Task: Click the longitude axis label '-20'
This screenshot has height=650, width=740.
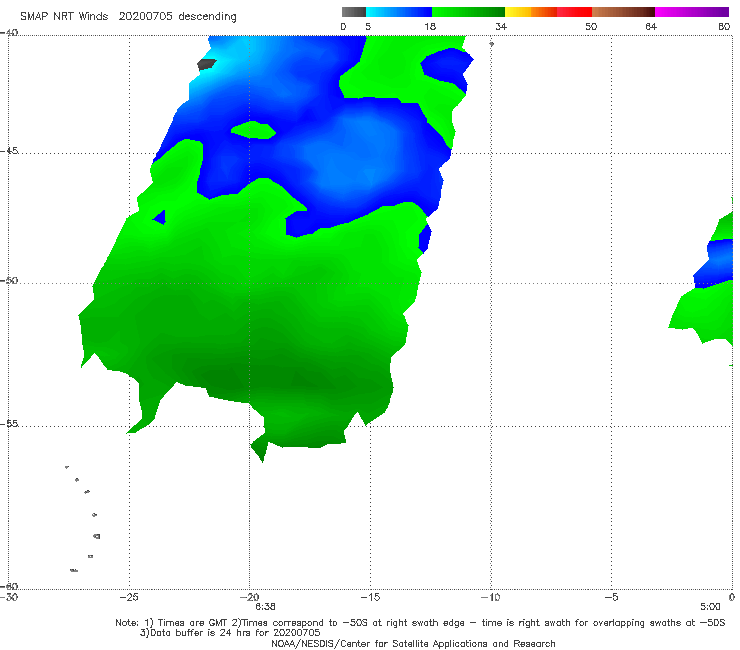Action: [249, 597]
